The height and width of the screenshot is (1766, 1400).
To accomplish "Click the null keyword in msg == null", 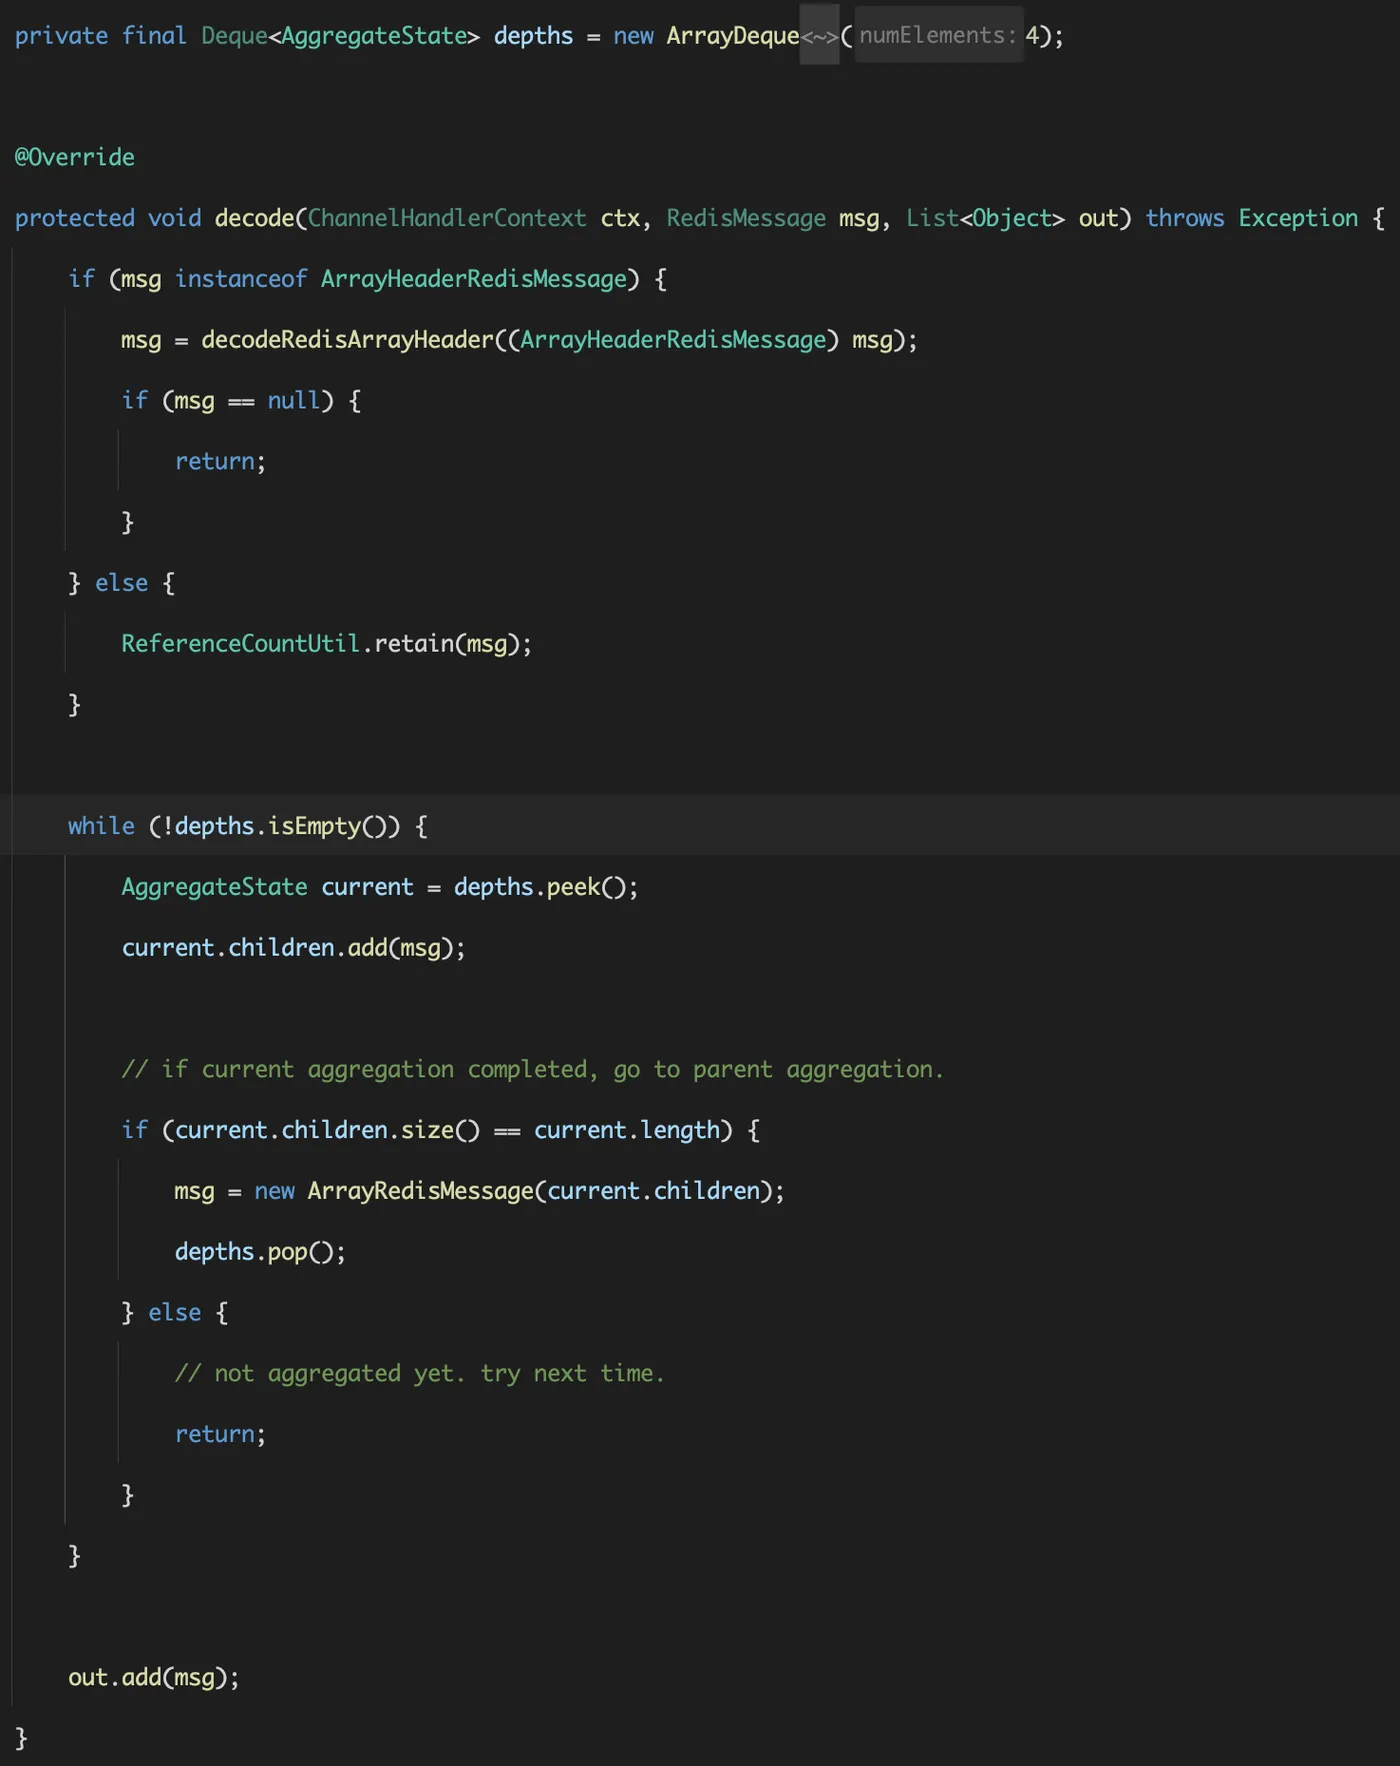I will [294, 401].
